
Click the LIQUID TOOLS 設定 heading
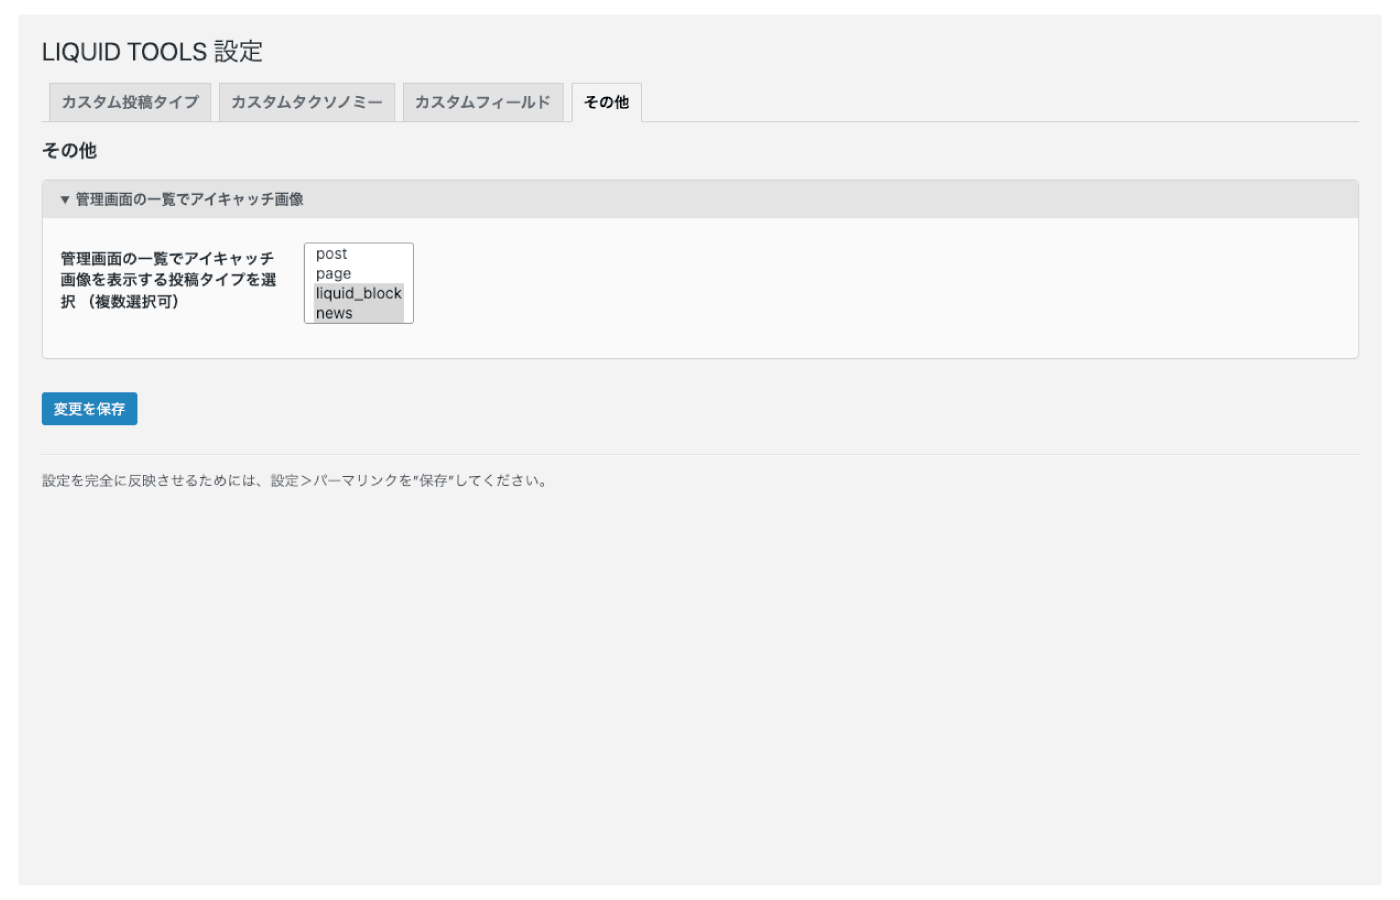[x=152, y=52]
